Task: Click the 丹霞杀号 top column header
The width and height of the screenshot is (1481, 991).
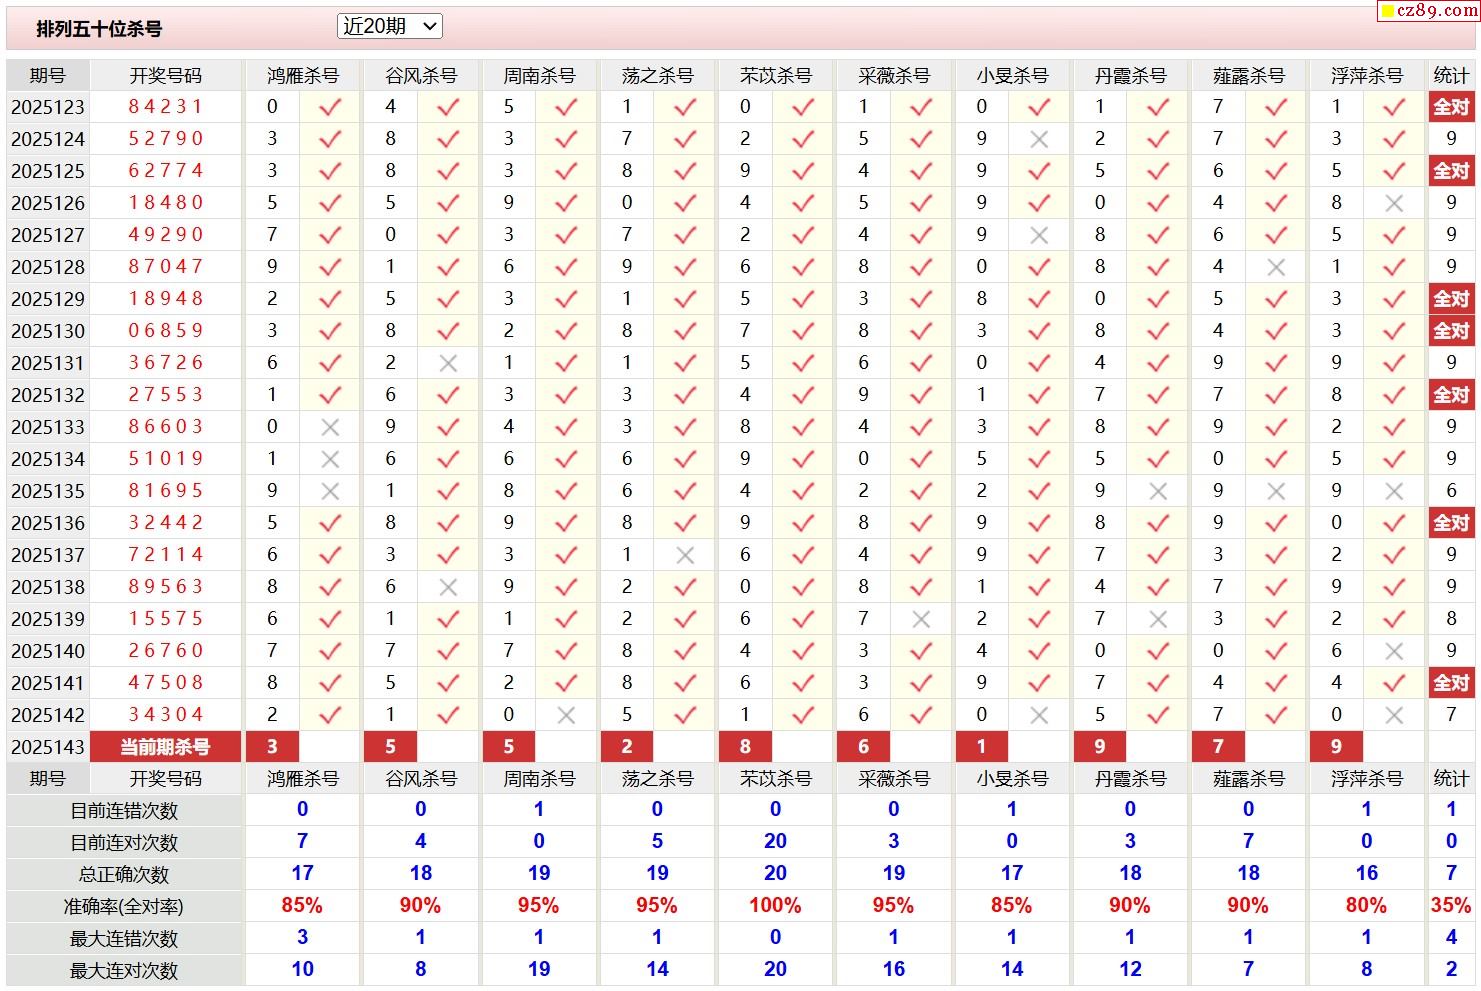Action: [1130, 76]
